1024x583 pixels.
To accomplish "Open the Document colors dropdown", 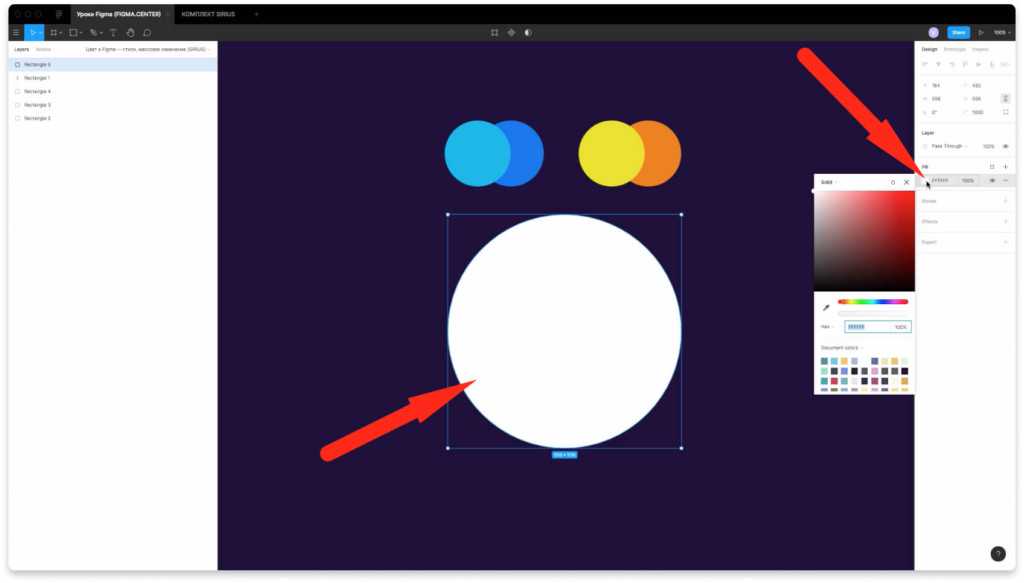I will click(x=842, y=348).
